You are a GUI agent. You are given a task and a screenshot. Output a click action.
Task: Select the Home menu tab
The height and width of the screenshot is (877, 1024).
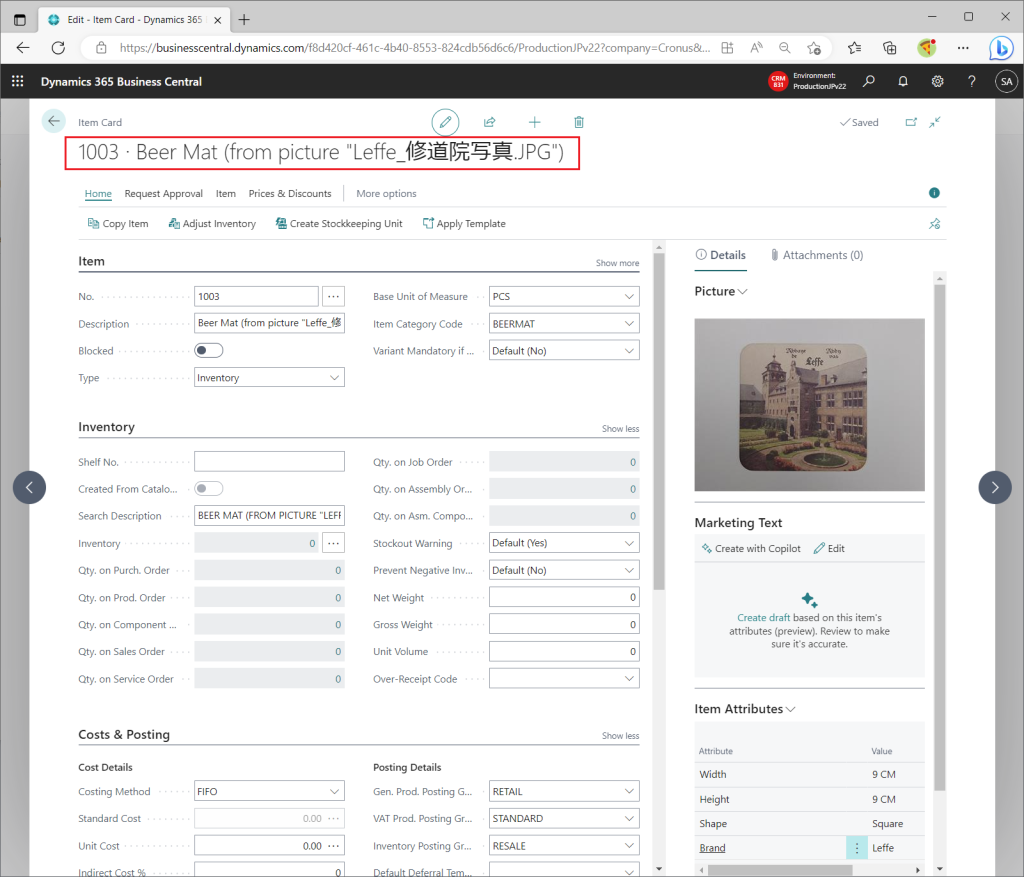point(98,193)
